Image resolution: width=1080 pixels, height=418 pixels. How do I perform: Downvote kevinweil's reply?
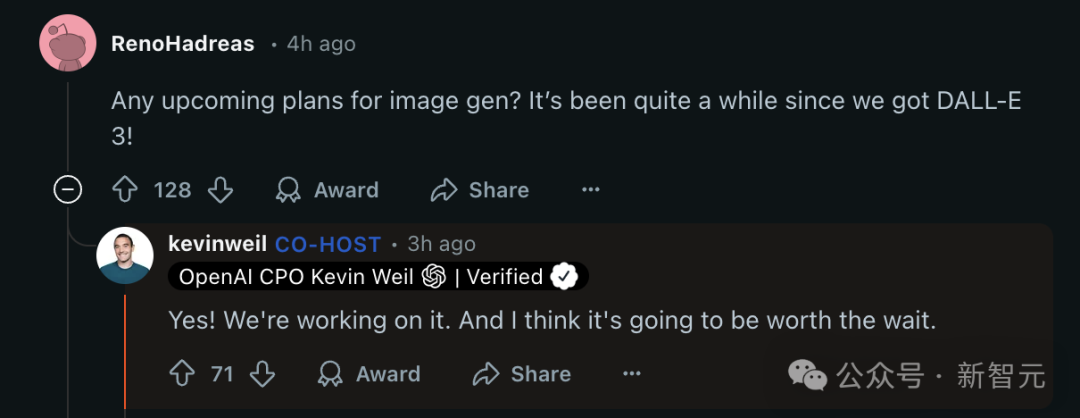pyautogui.click(x=262, y=374)
